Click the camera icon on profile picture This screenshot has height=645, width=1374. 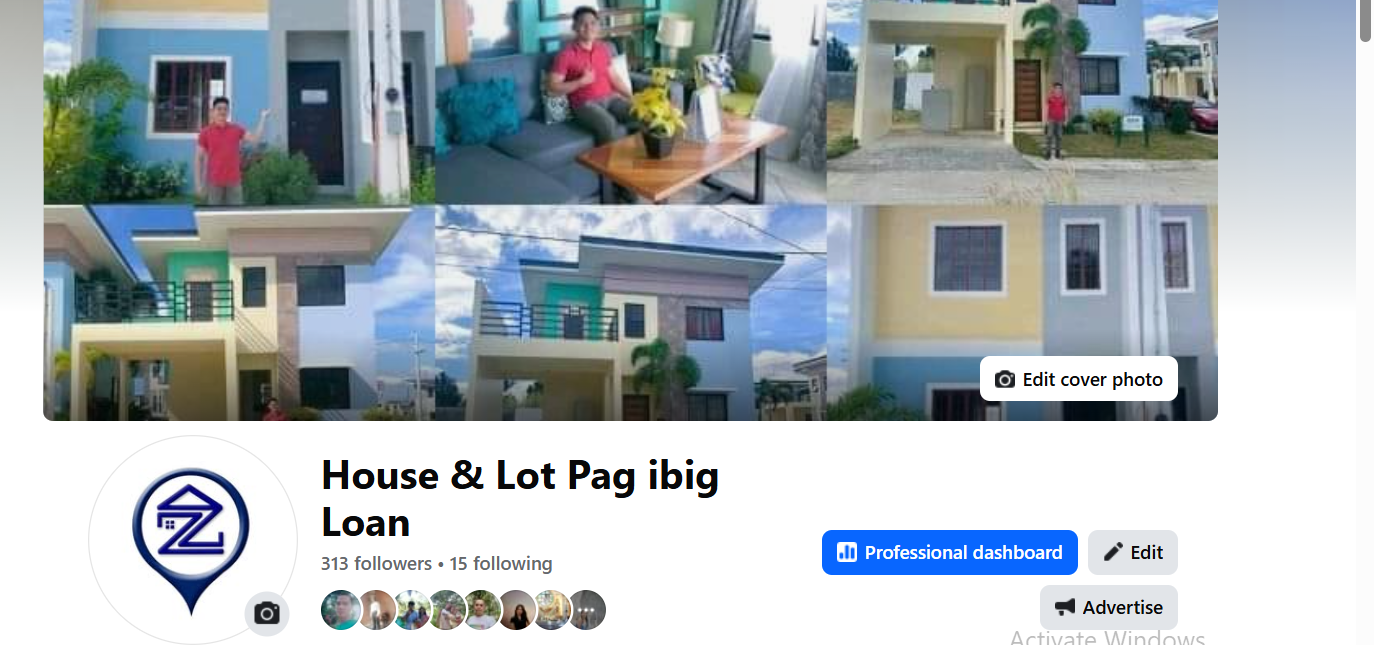267,613
